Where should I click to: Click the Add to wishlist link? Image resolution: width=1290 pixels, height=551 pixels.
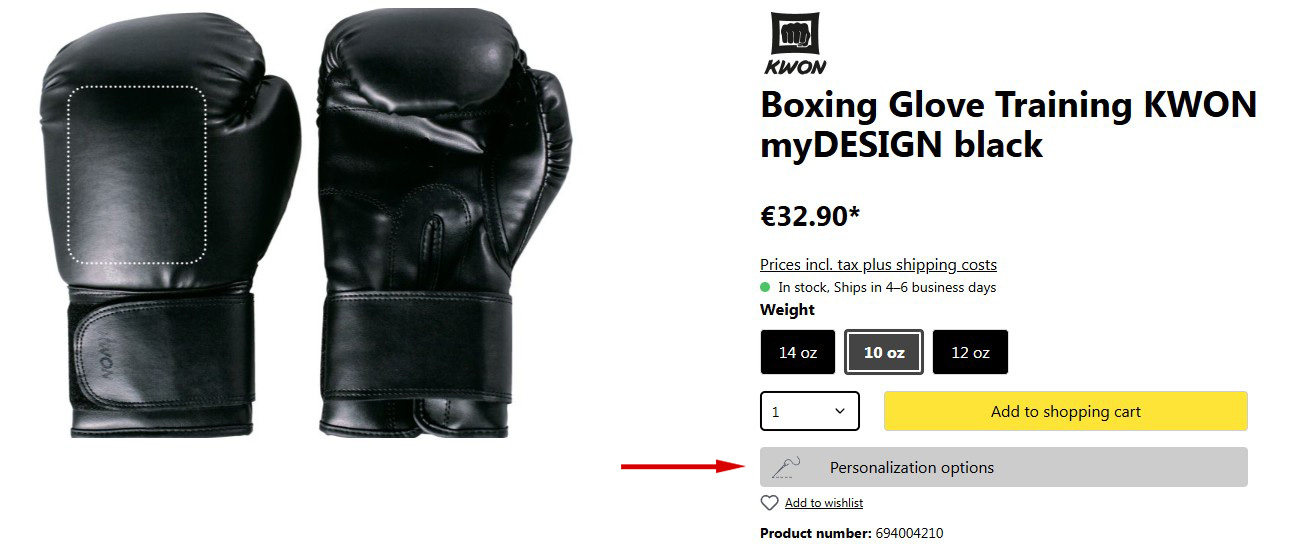824,503
